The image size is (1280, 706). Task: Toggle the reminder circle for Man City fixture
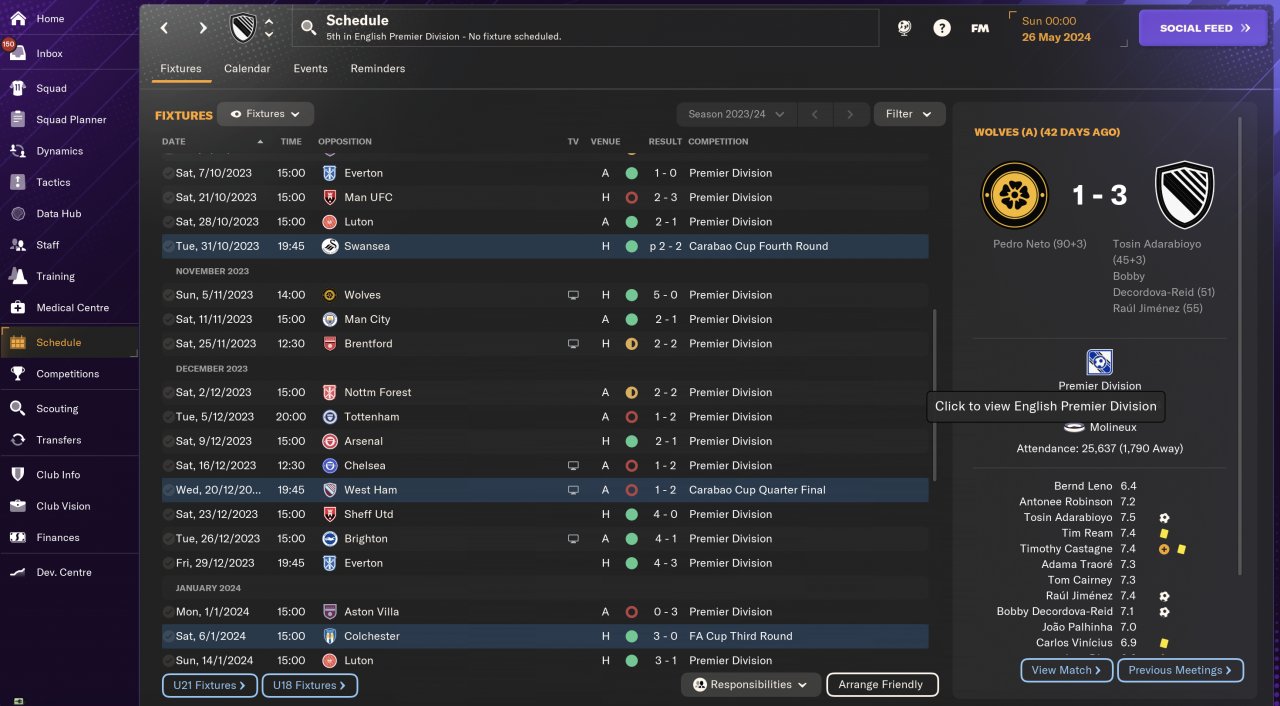click(x=168, y=319)
